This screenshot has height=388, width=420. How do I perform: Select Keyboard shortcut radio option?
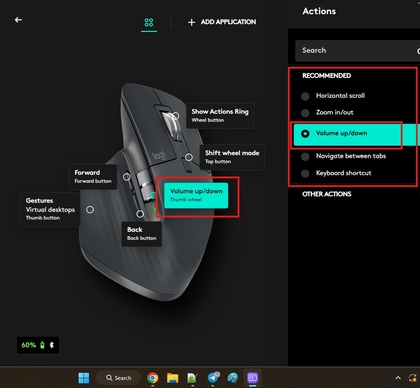(x=305, y=173)
